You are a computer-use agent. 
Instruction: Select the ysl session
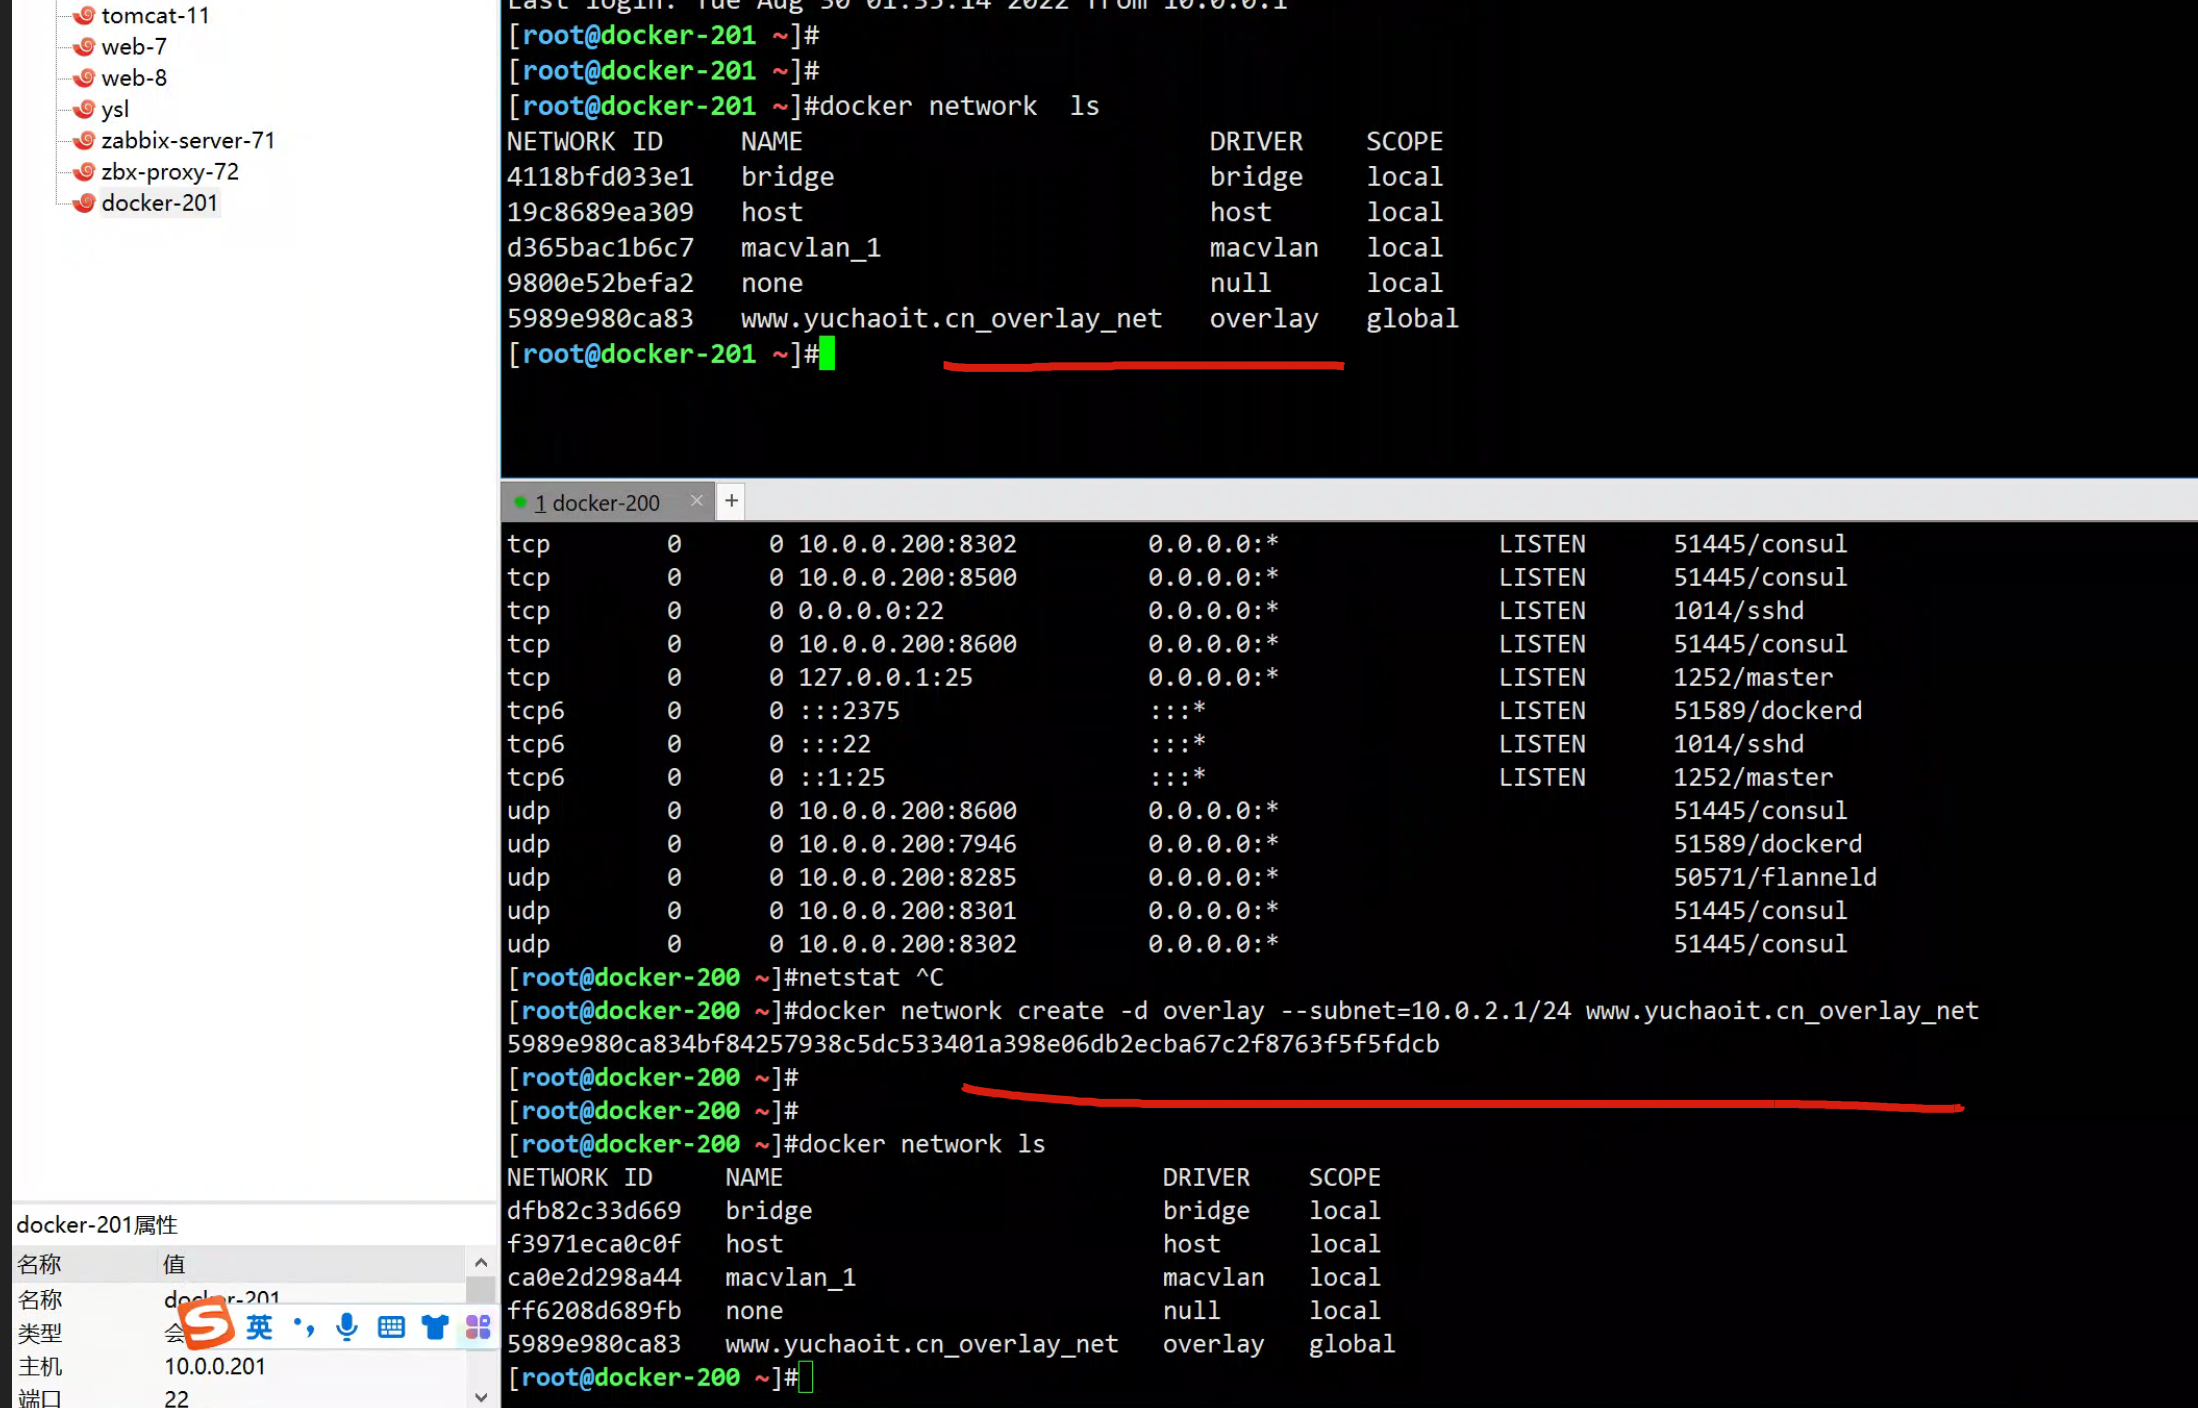pyautogui.click(x=115, y=108)
